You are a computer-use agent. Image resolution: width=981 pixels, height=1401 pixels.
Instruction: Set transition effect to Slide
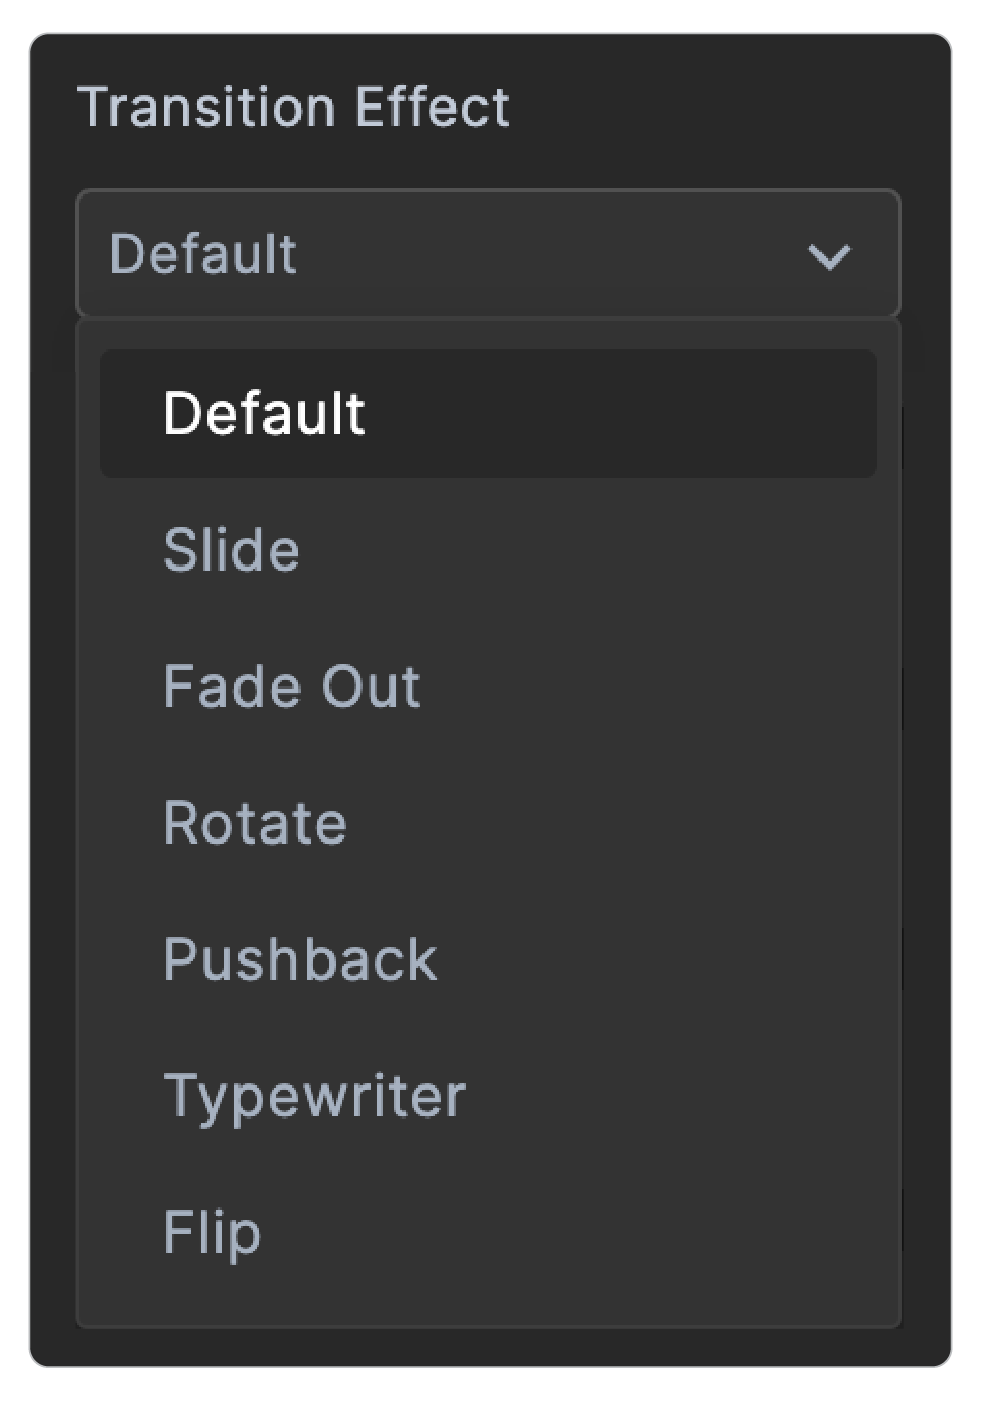point(231,550)
